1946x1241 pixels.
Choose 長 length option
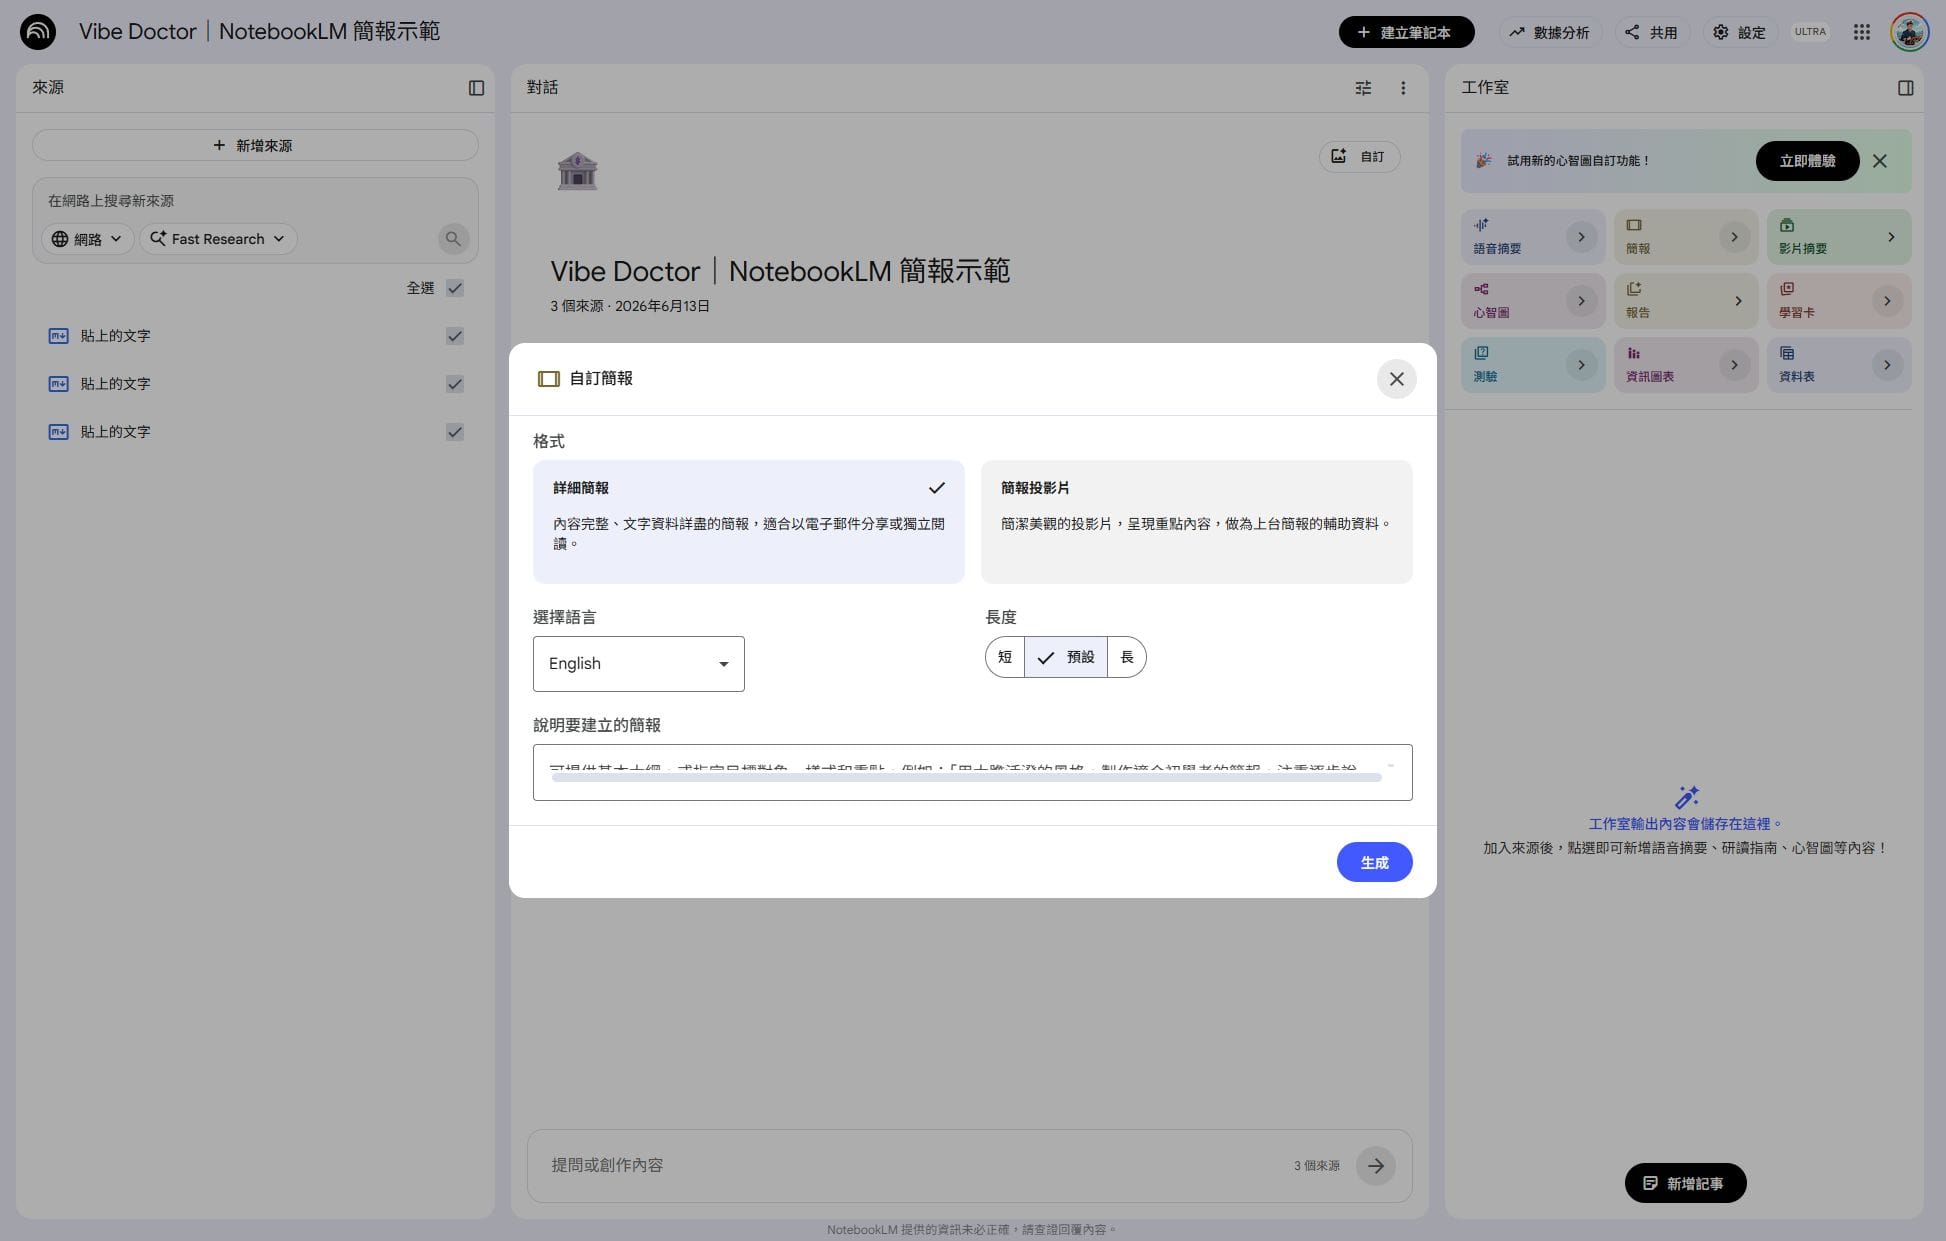(1127, 657)
